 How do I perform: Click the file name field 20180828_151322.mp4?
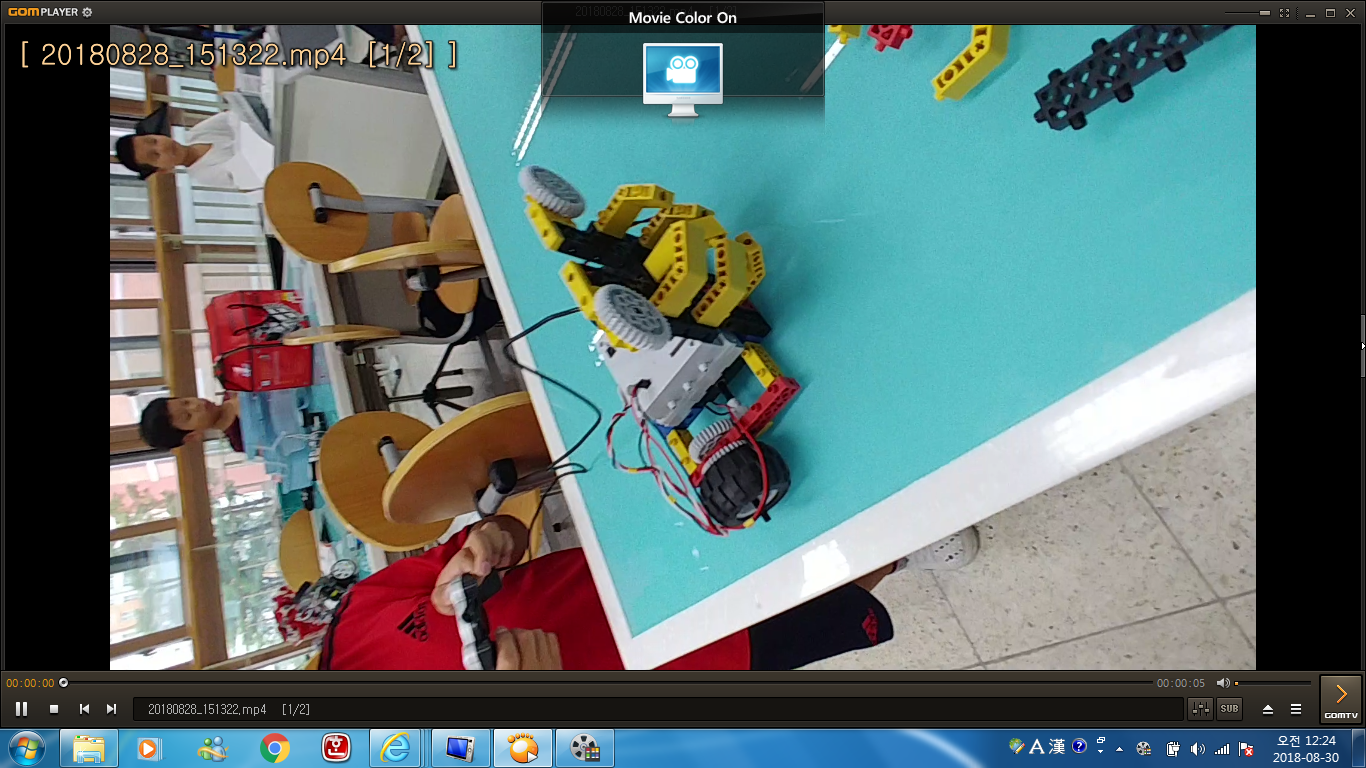[x=658, y=709]
